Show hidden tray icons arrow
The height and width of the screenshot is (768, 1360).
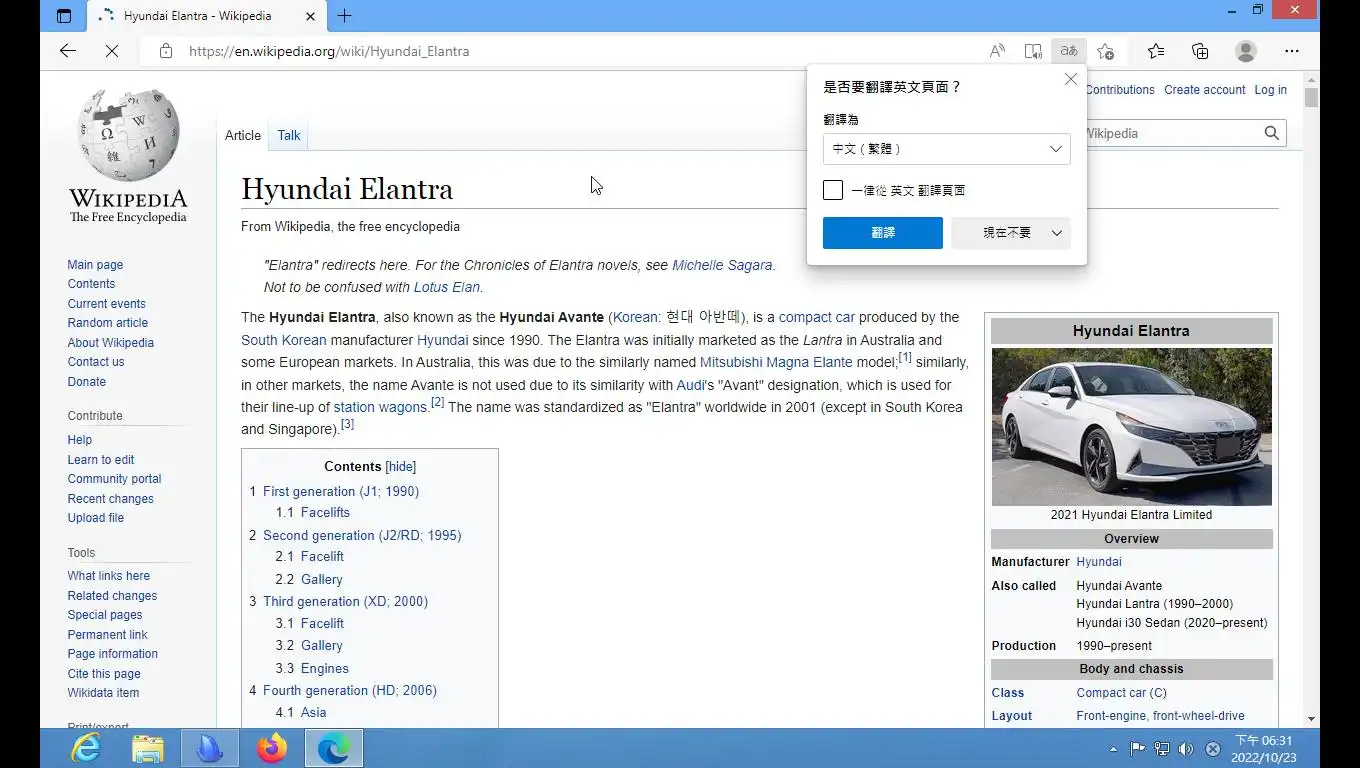[1113, 749]
